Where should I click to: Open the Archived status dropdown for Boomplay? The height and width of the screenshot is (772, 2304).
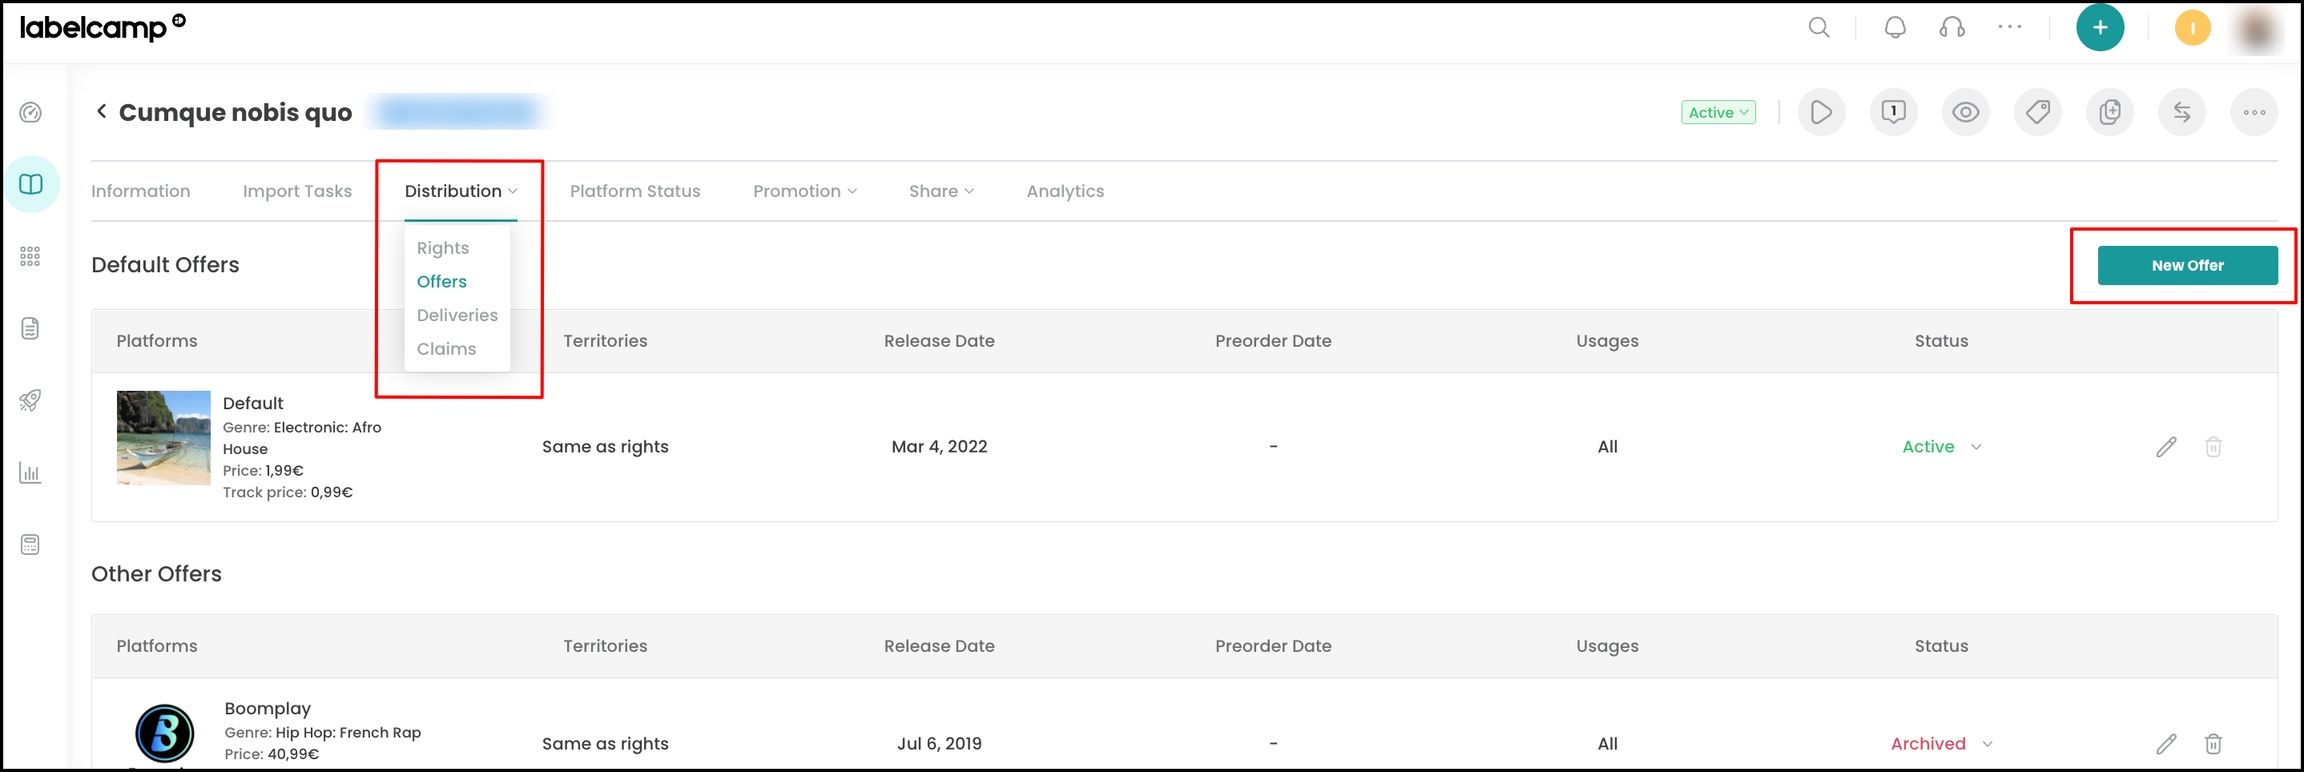(x=1941, y=744)
